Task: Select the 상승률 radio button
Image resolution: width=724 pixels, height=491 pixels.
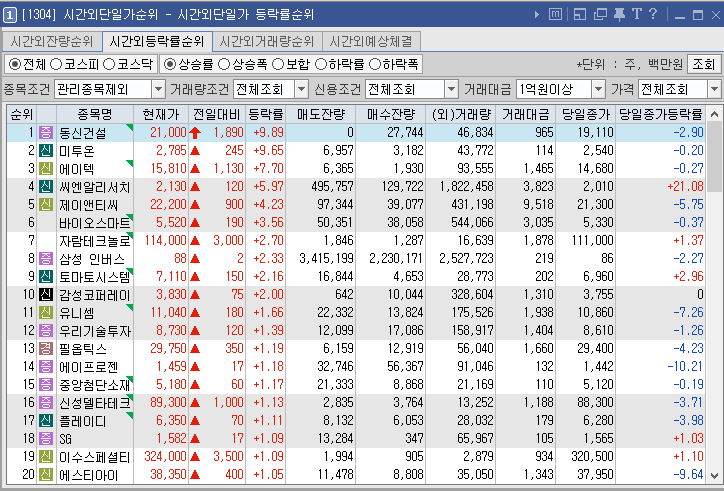Action: [x=170, y=64]
